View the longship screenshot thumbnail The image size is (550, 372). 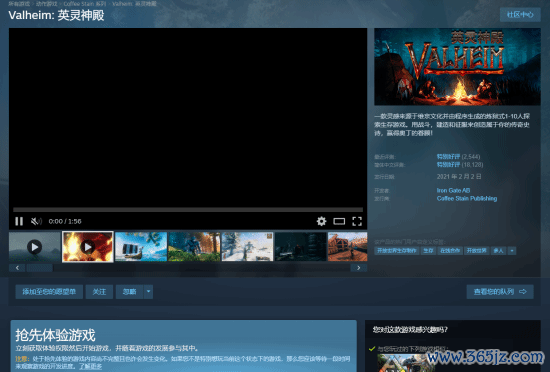141,247
